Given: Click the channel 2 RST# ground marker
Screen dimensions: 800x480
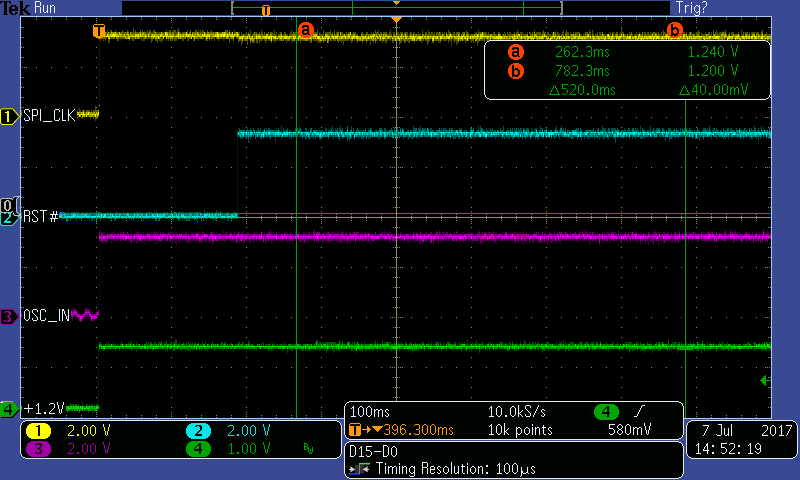Looking at the screenshot, I should (x=7, y=219).
